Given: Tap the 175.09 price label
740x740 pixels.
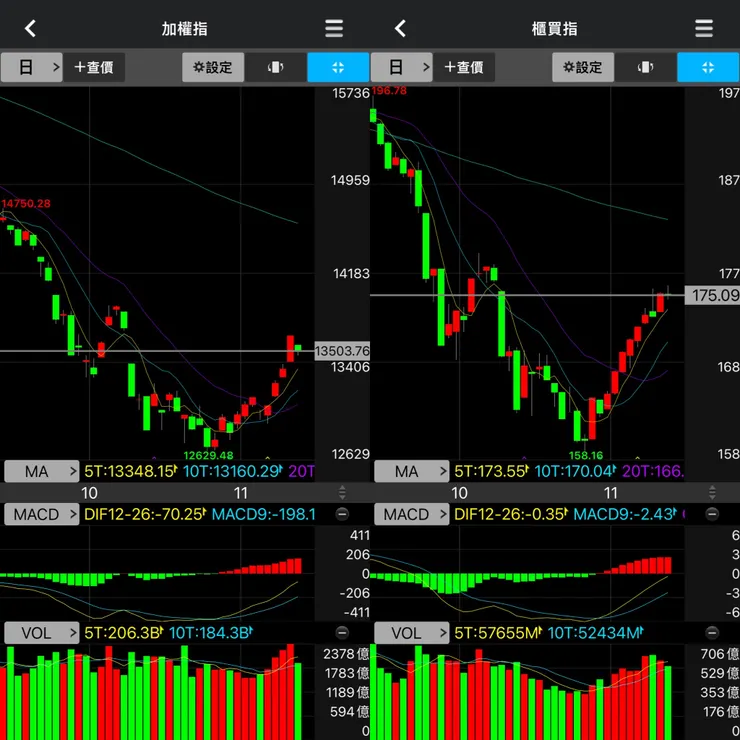Looking at the screenshot, I should click(x=712, y=295).
